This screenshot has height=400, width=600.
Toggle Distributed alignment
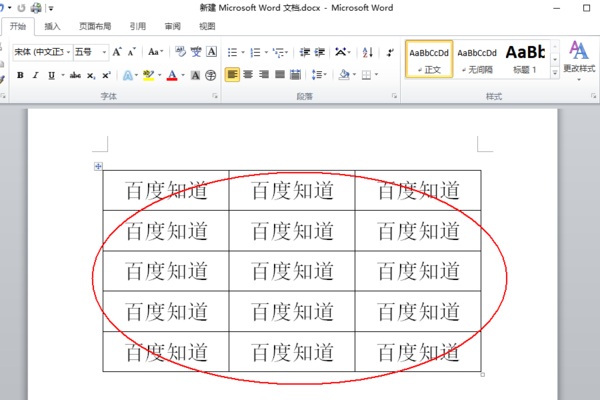pyautogui.click(x=295, y=74)
